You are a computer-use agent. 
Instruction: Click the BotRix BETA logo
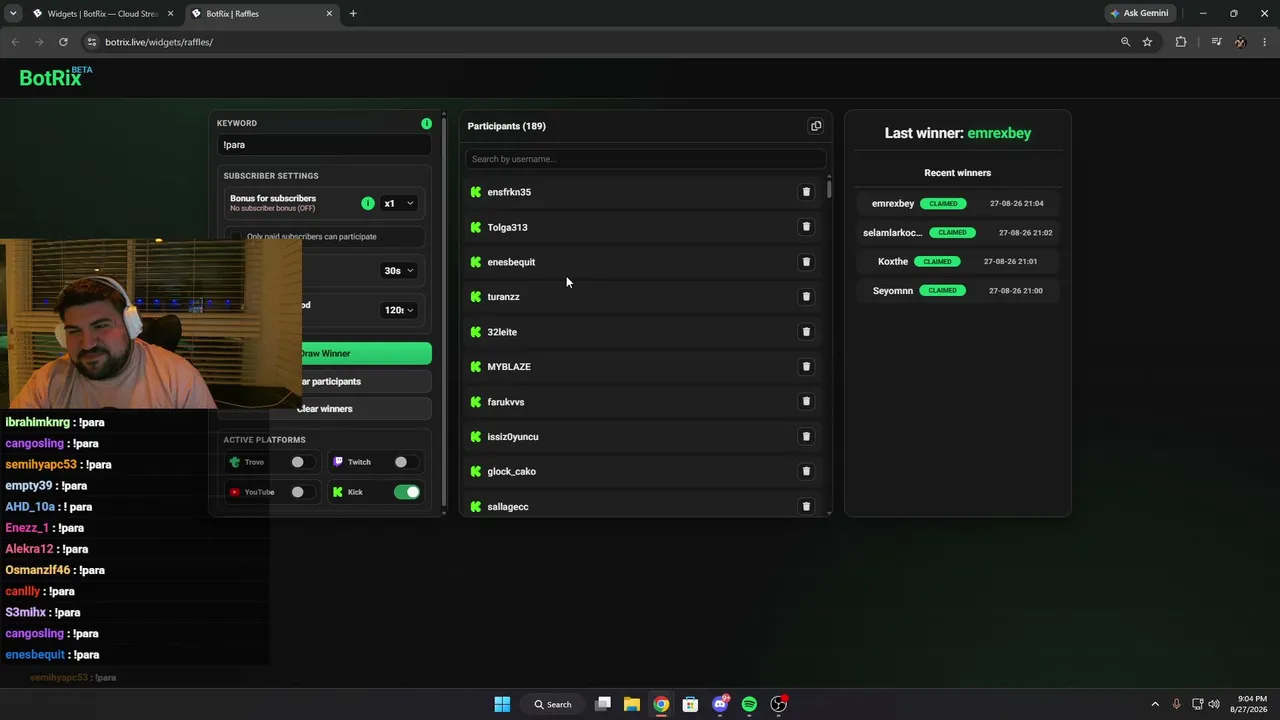tap(56, 77)
